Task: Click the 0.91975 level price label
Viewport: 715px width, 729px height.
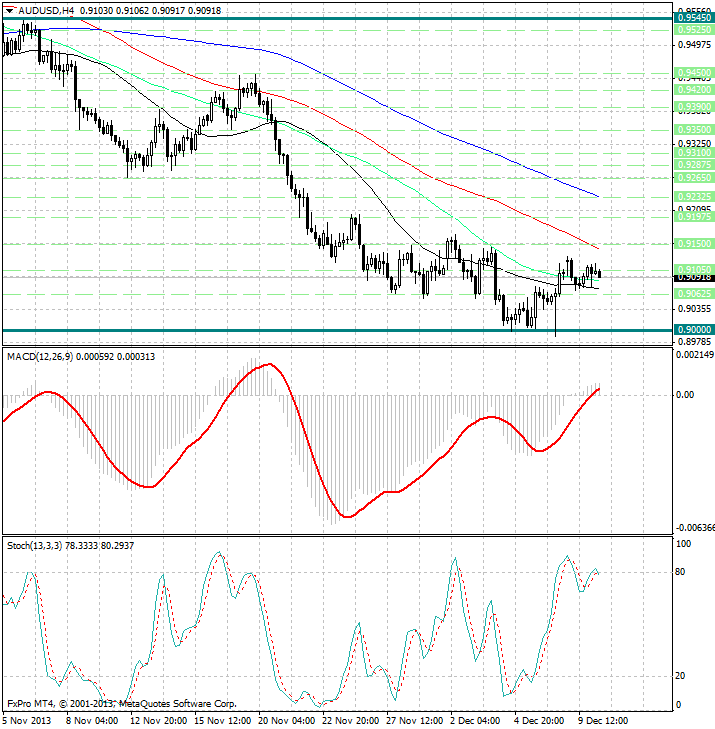Action: point(694,217)
